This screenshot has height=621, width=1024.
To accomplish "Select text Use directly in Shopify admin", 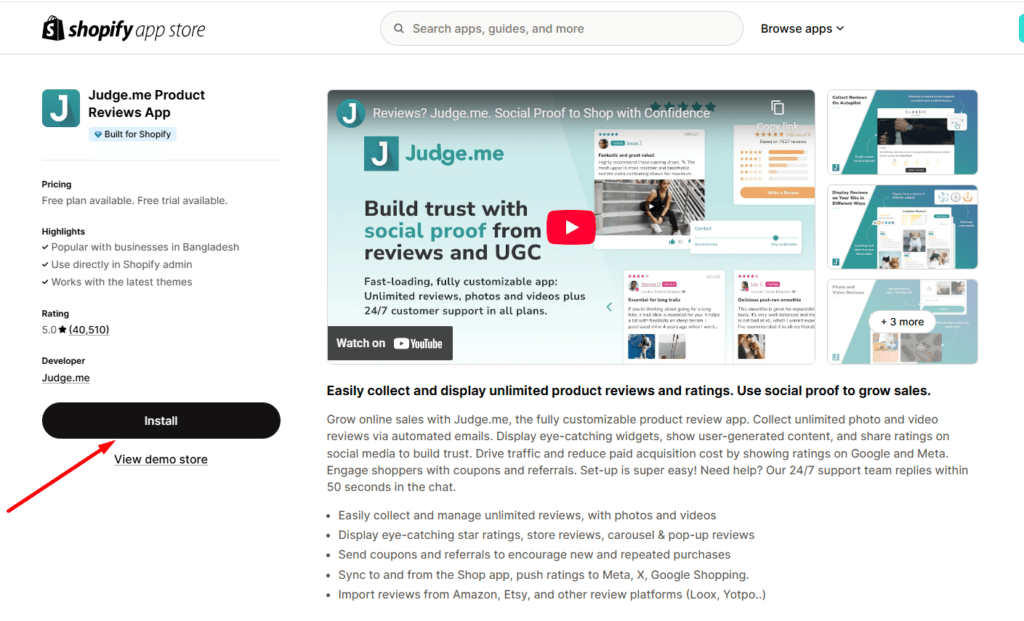I will 121,264.
